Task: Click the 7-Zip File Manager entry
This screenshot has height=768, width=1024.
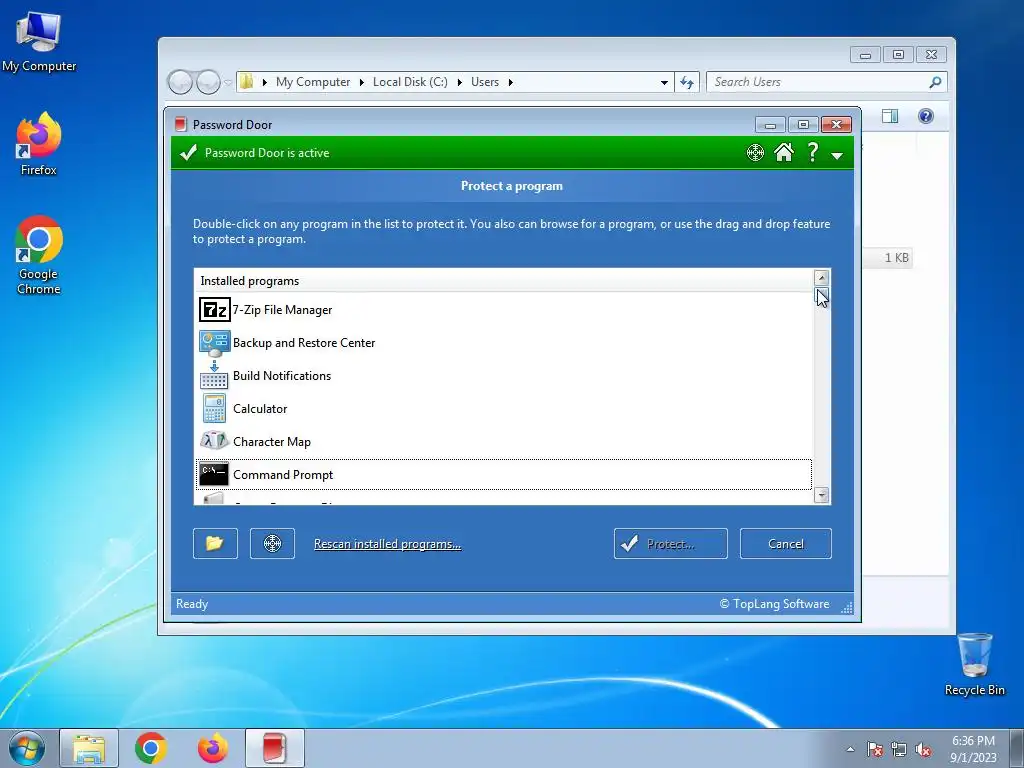Action: pyautogui.click(x=504, y=310)
